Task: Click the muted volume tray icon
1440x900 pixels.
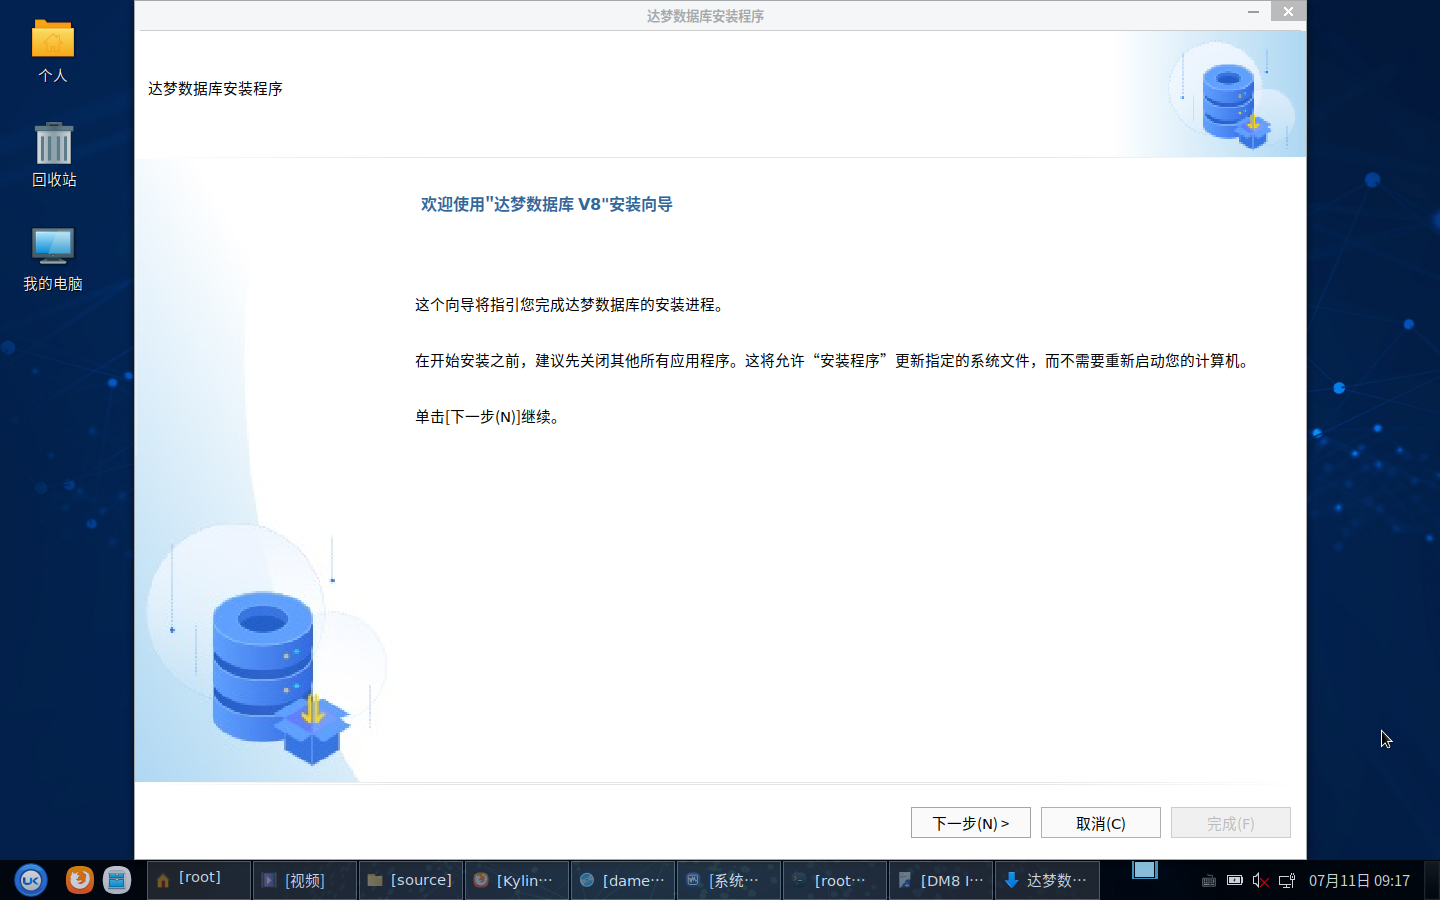Action: pos(1260,881)
